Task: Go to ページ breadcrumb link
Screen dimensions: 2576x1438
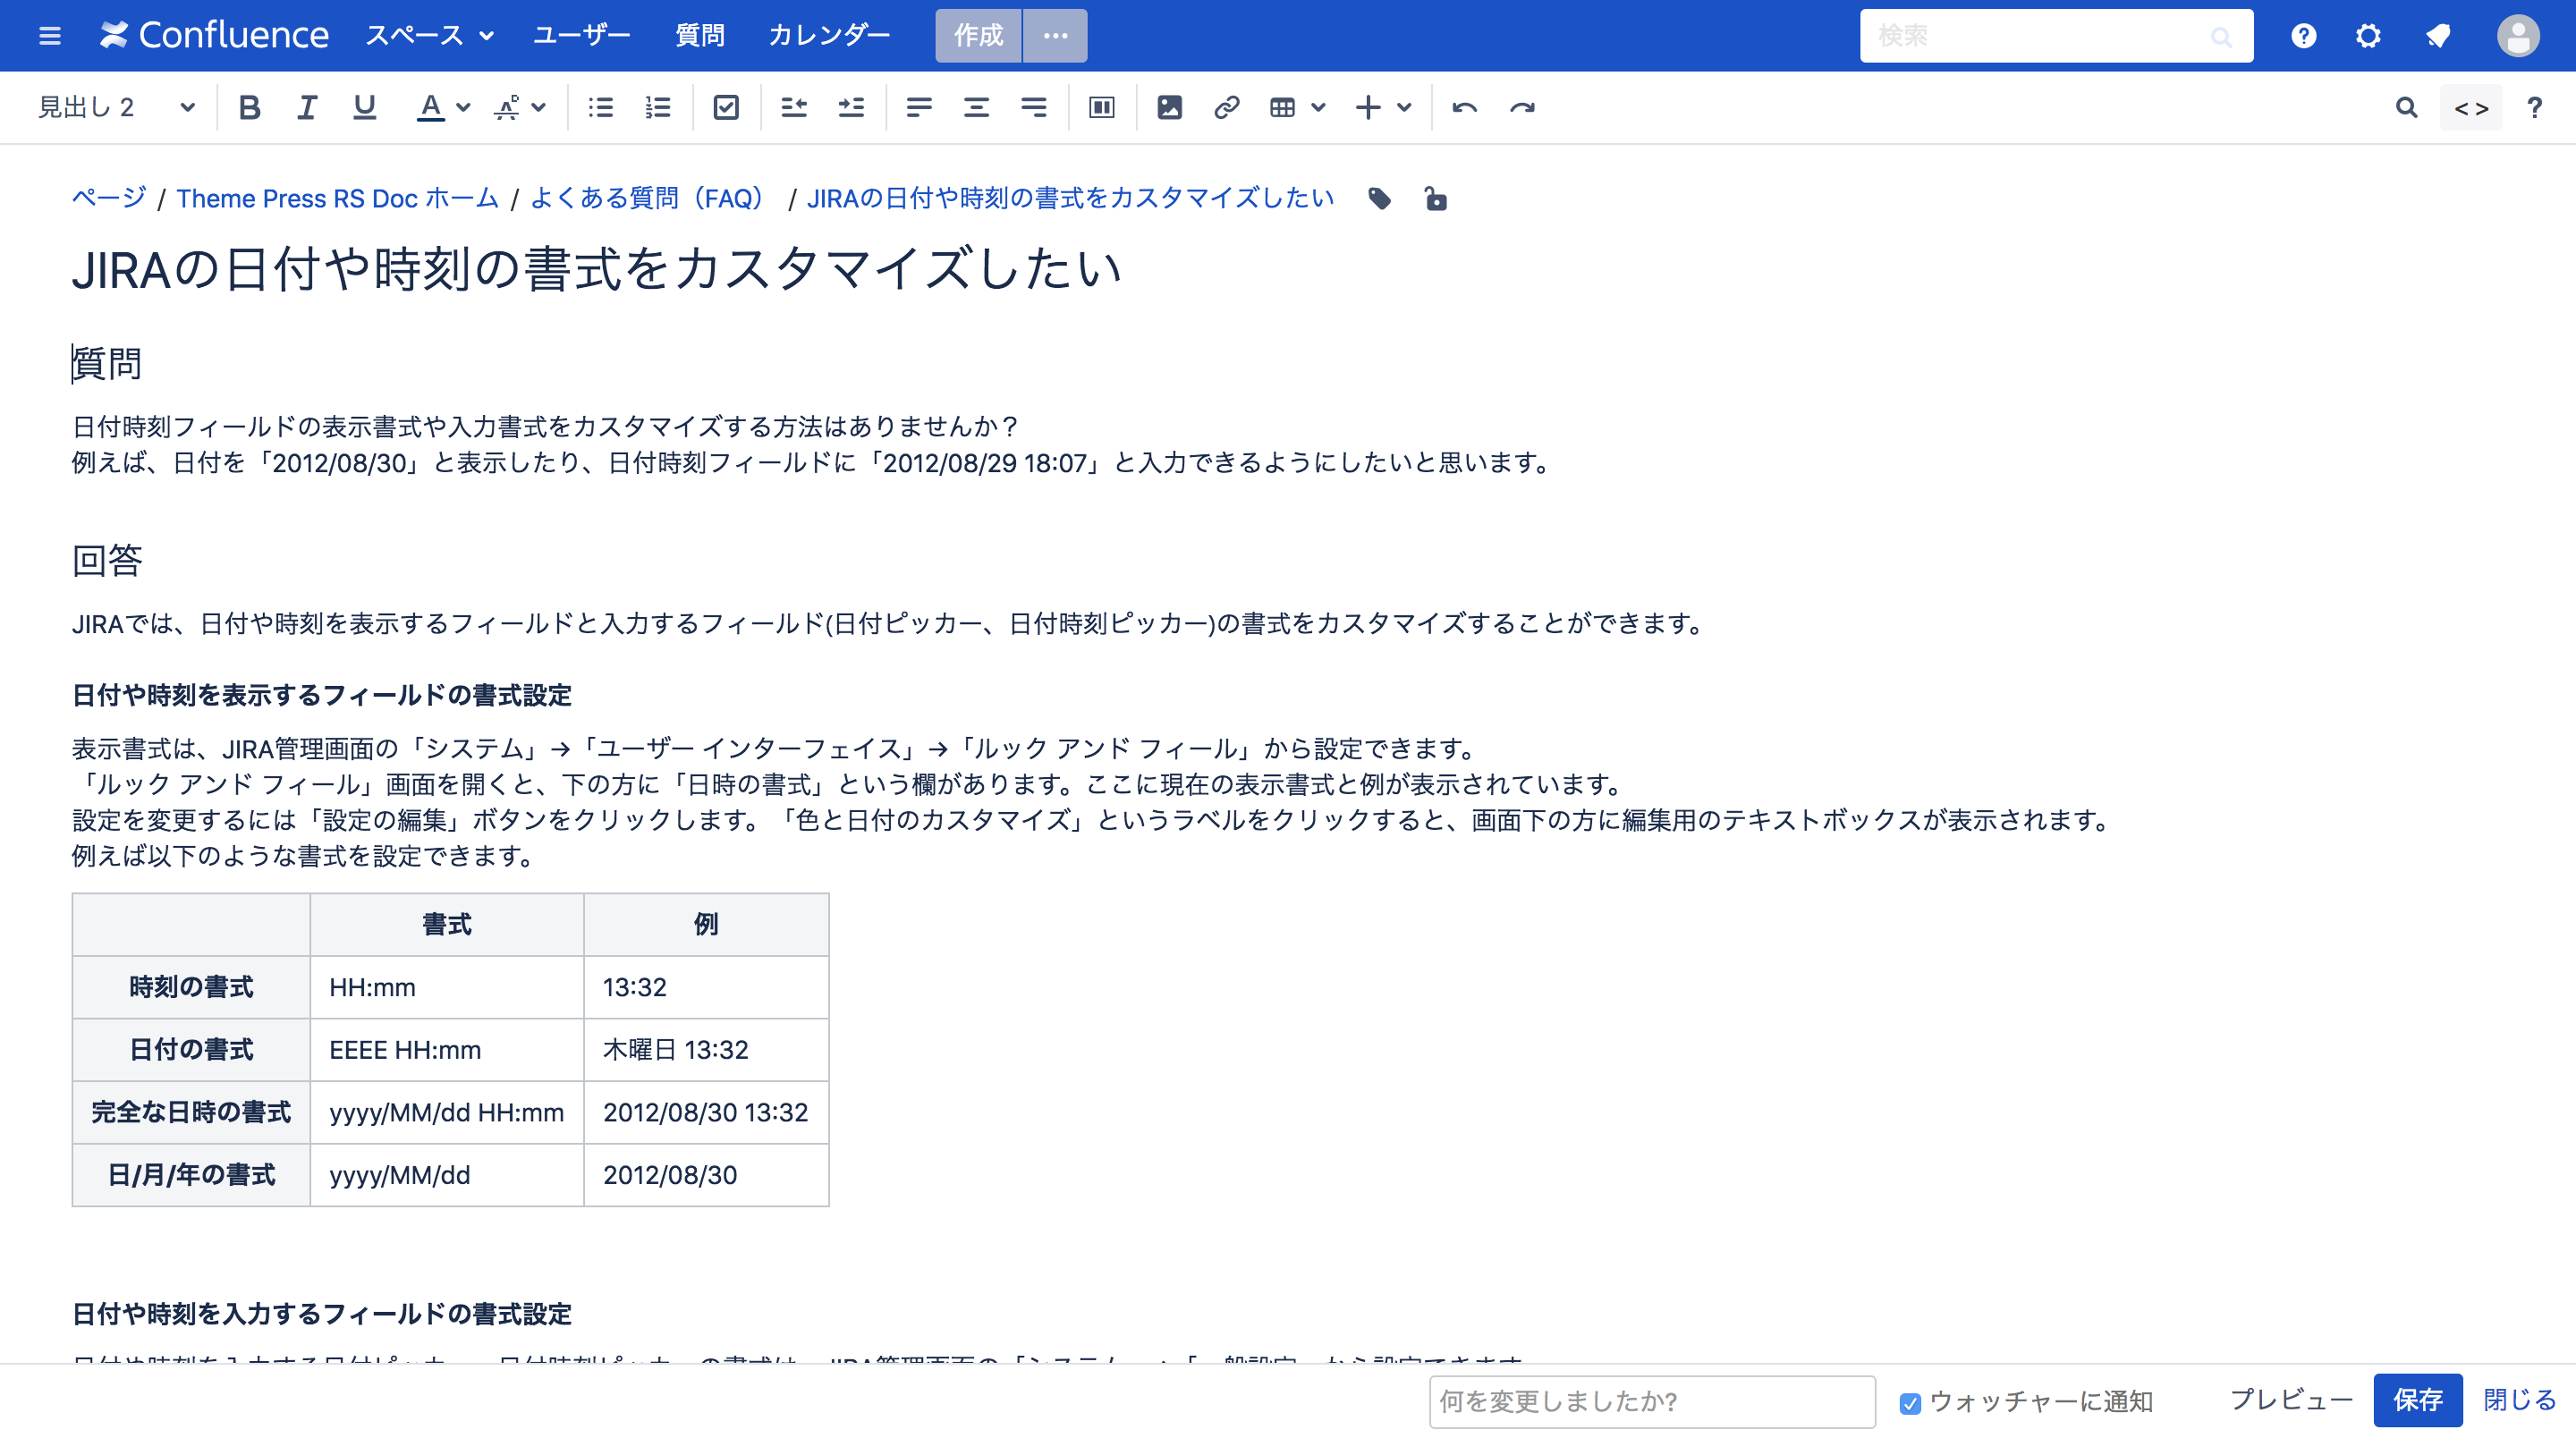Action: [109, 198]
